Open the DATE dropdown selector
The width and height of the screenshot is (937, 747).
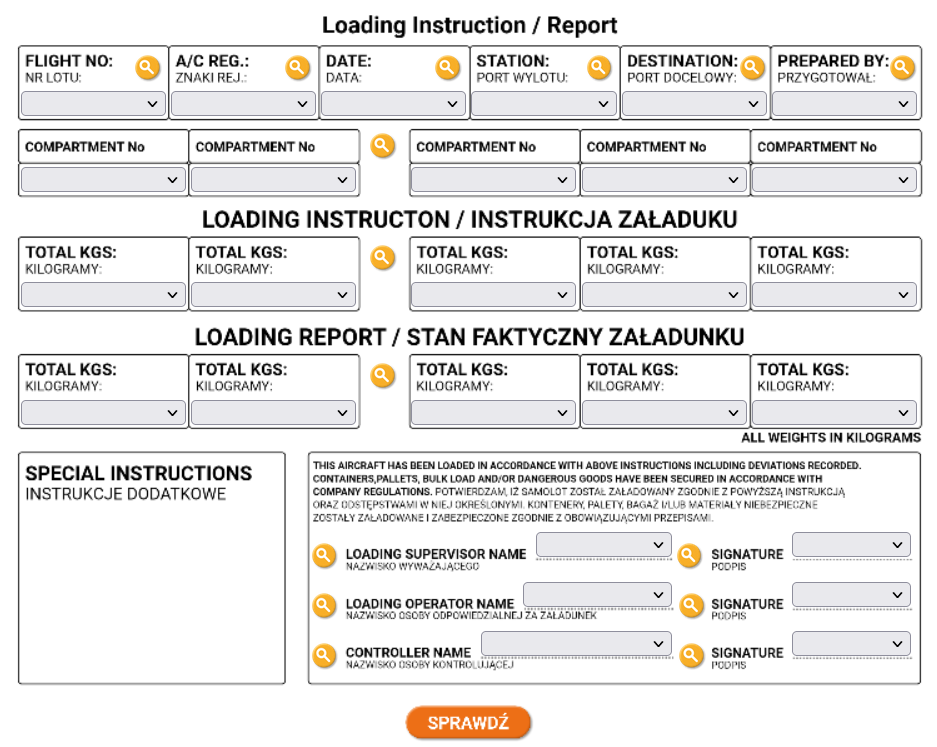point(393,103)
